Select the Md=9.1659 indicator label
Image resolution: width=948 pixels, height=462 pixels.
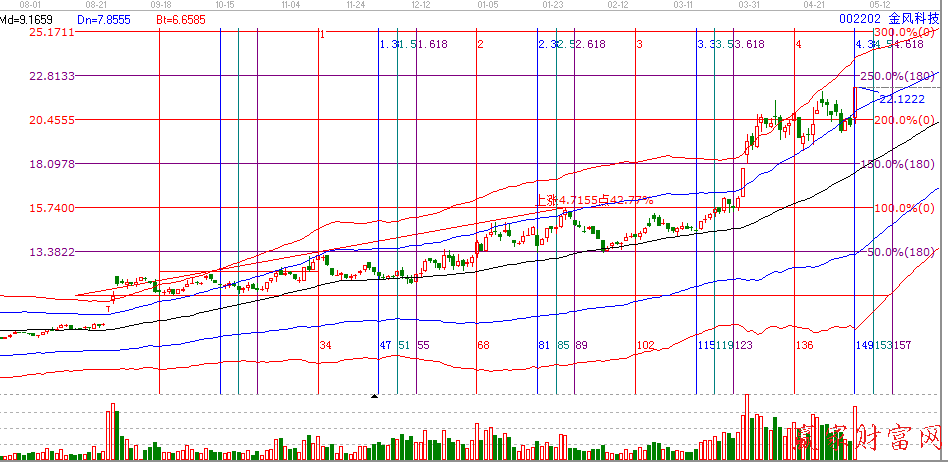(28, 19)
